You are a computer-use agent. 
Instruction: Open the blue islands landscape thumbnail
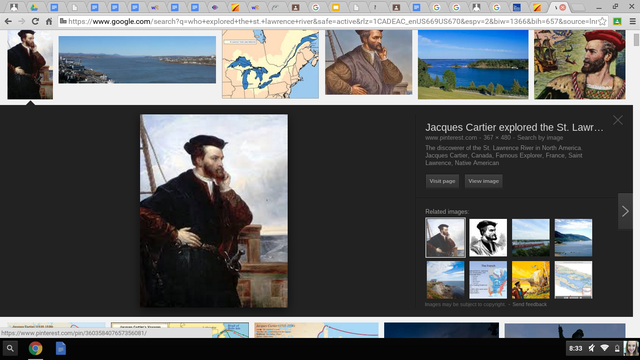(x=473, y=64)
